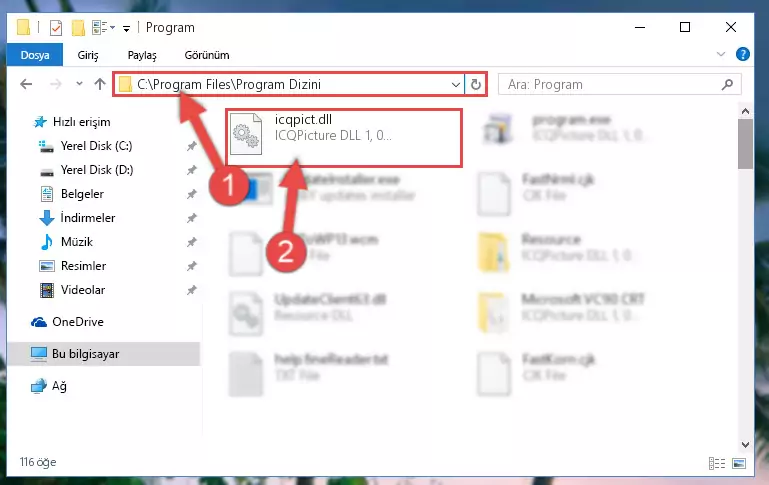Click the New Folder icon in quick access toolbar
Viewport: 769px width, 485px height.
coord(78,28)
